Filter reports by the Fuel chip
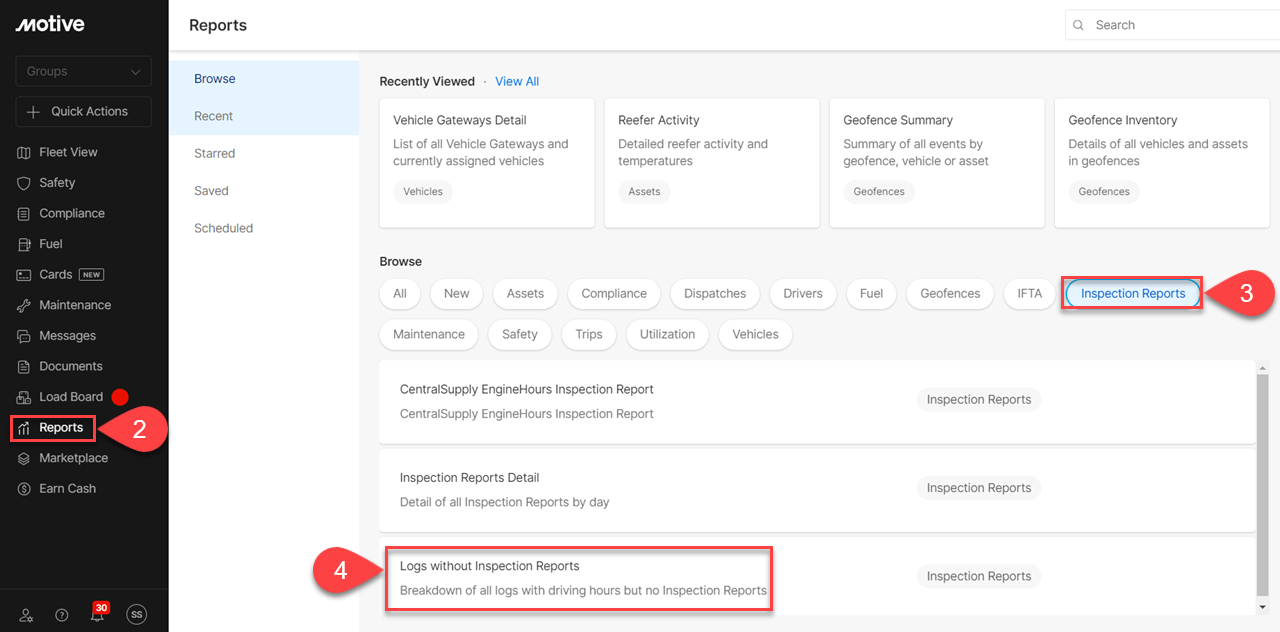The width and height of the screenshot is (1280, 632). 872,294
